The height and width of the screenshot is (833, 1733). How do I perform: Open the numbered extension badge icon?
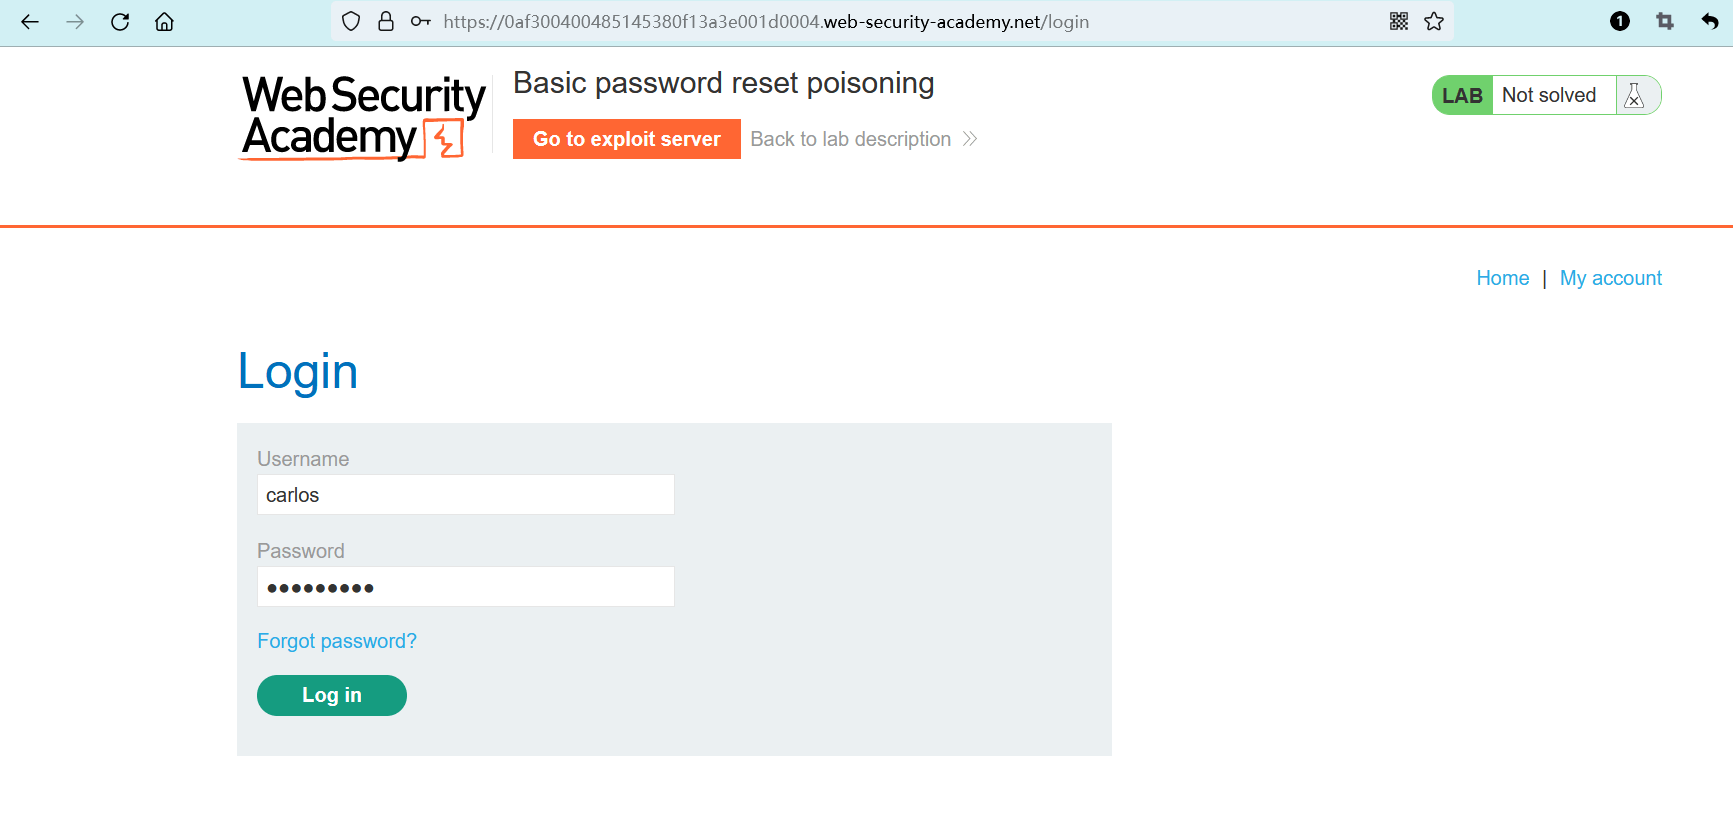pos(1620,22)
